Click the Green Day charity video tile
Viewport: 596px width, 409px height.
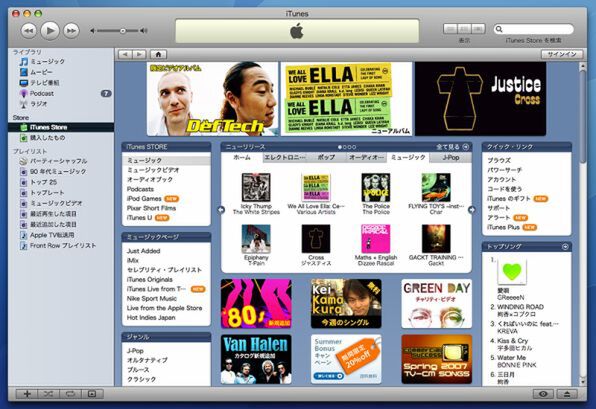(x=437, y=304)
